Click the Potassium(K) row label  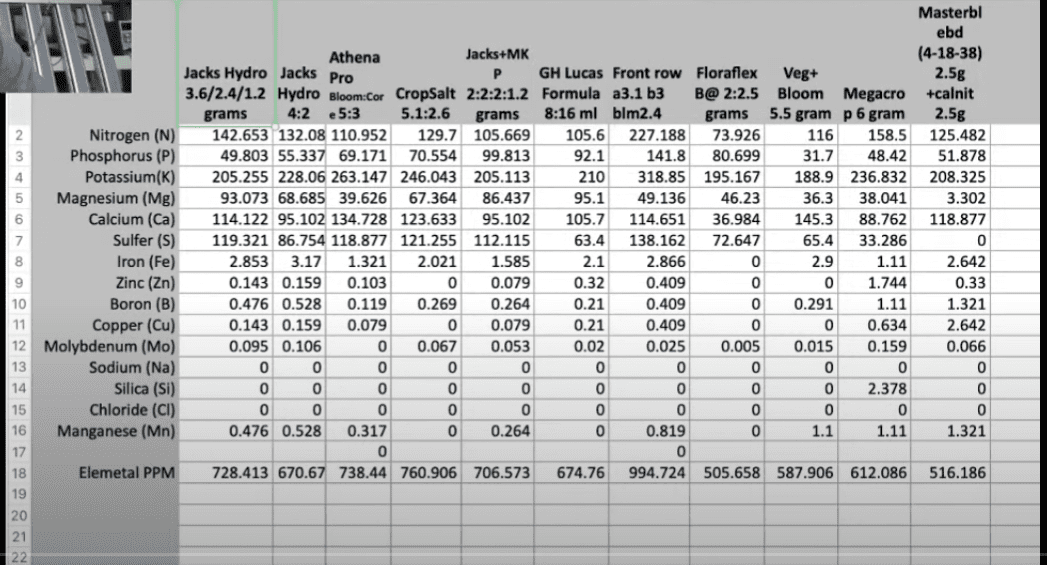[130, 178]
